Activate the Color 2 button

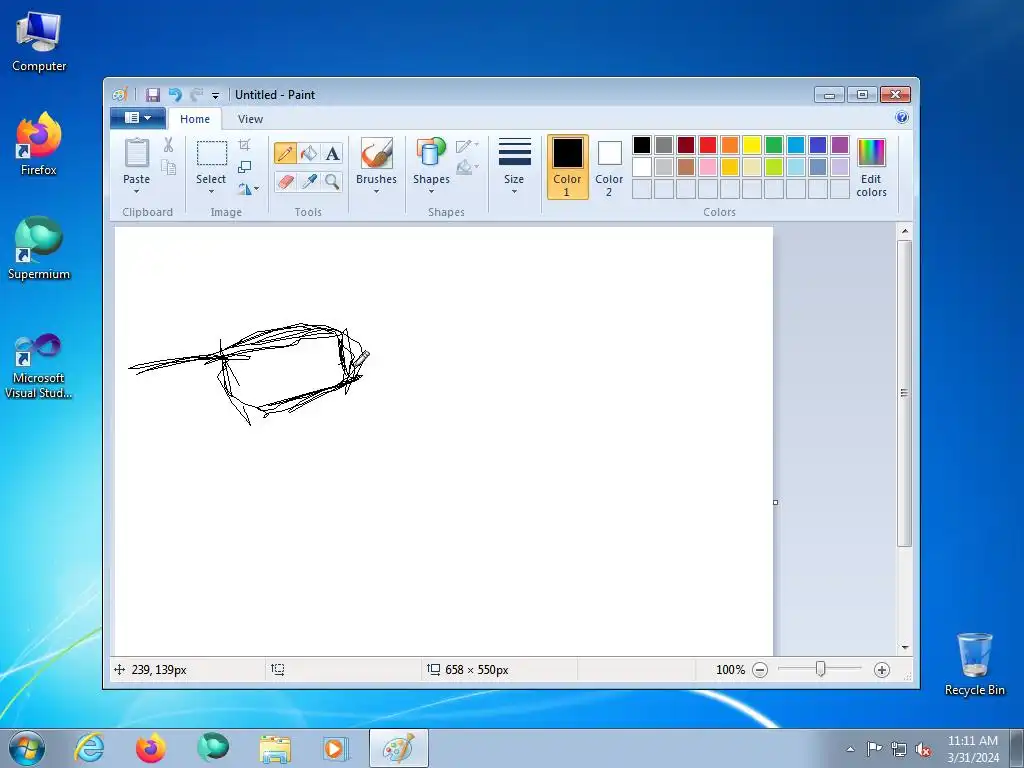click(609, 167)
